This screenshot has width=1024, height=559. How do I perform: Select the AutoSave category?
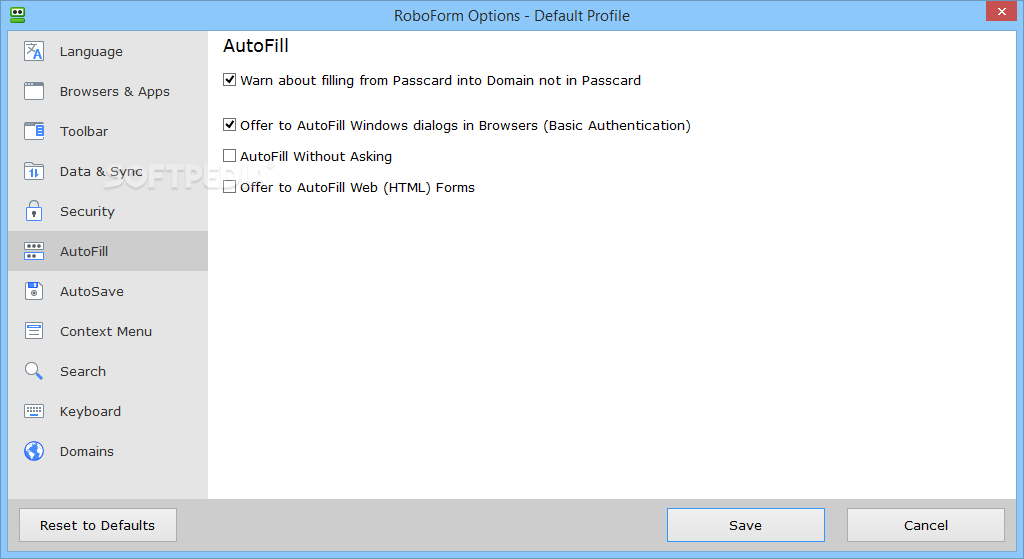pos(108,291)
